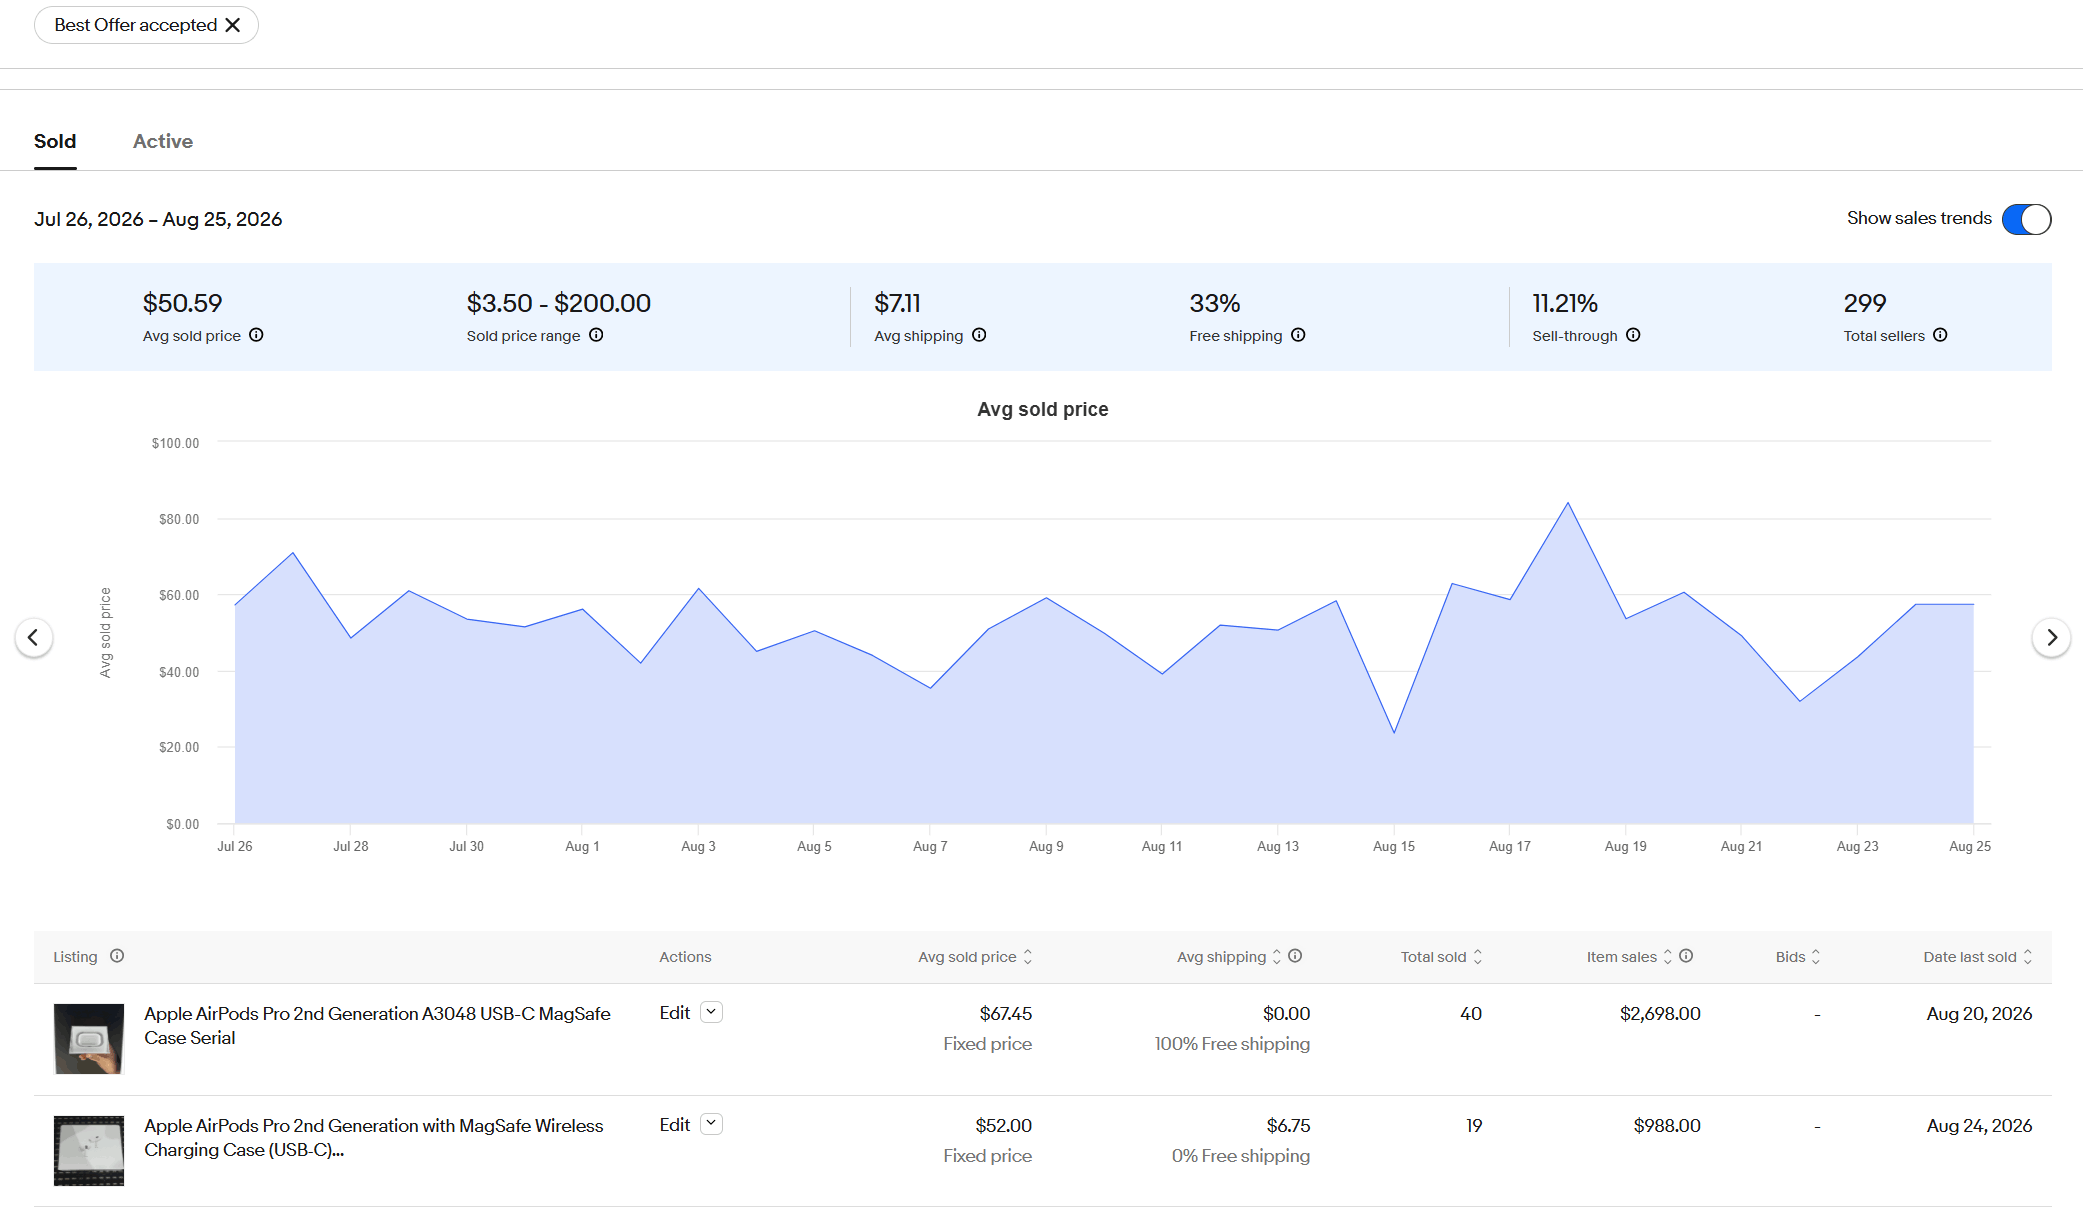Click the Aug 15 low point on chart
Screen dimensions: 2083x1221
[x=1394, y=733]
